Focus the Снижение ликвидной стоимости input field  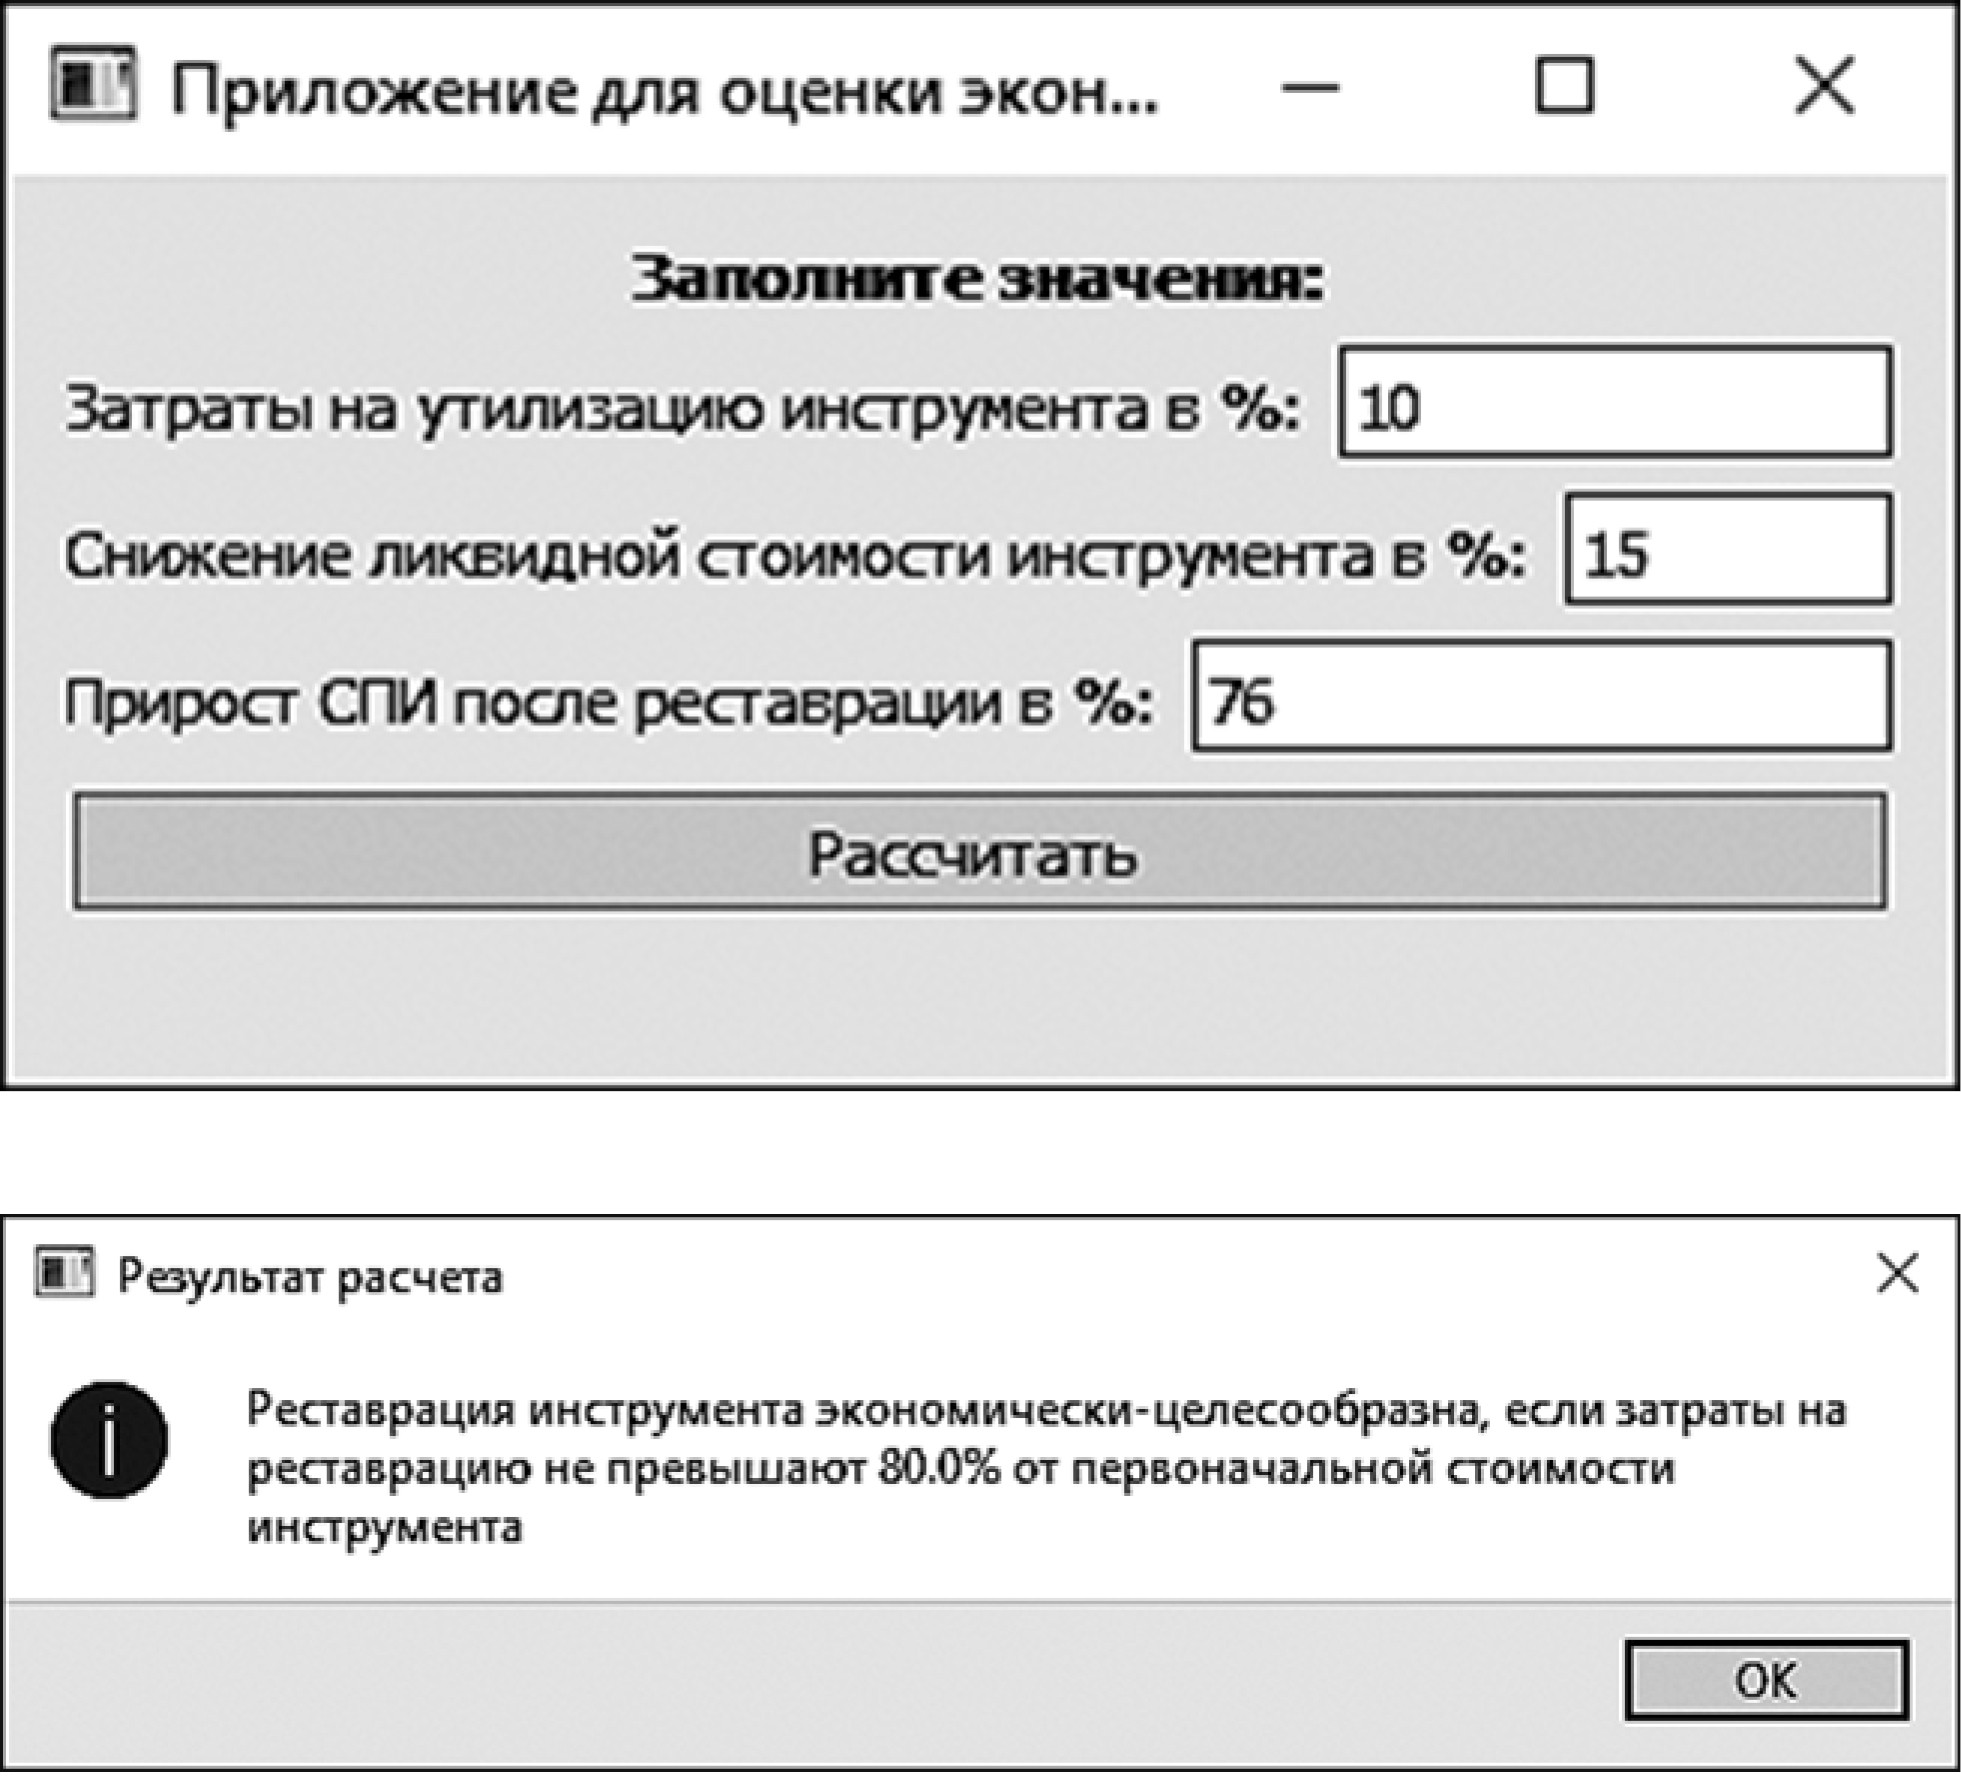tap(1728, 550)
